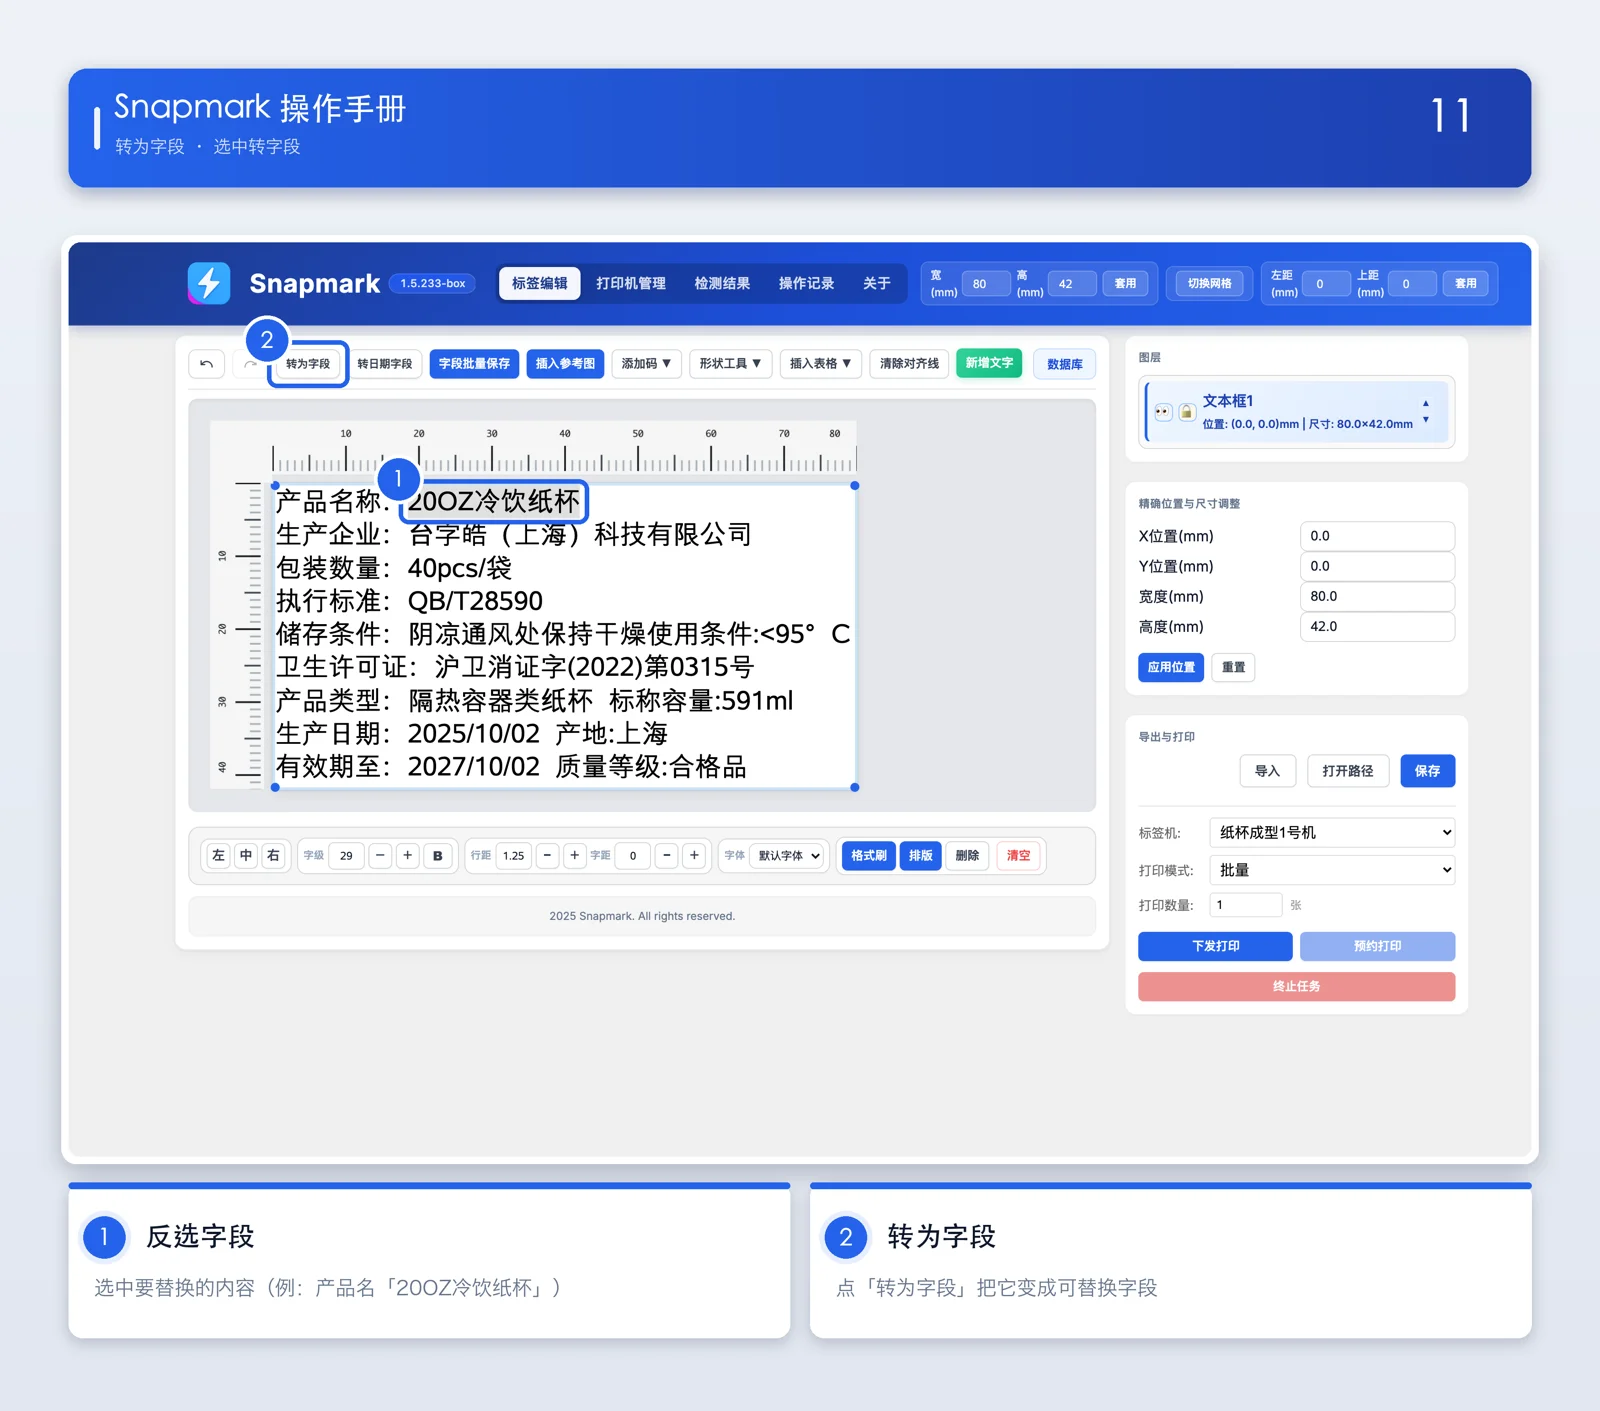1600x1411 pixels.
Task: Align text left with the 左 button
Action: tap(218, 856)
